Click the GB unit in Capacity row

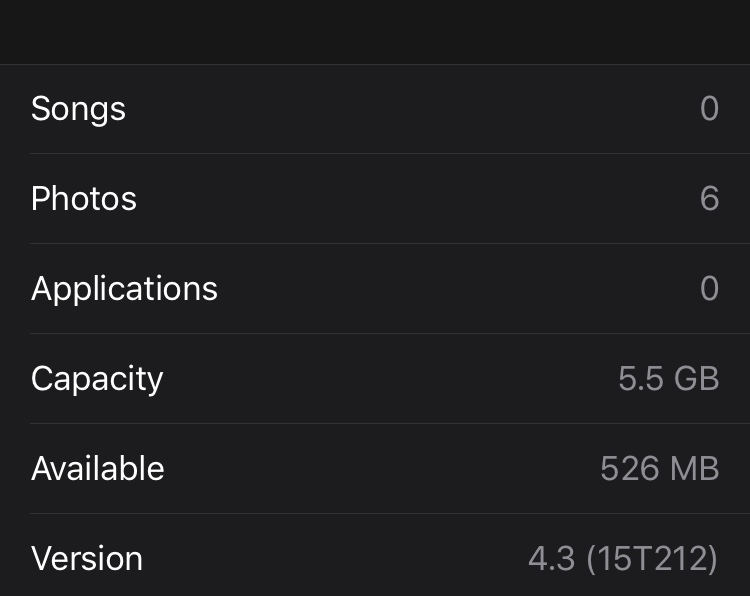(696, 378)
